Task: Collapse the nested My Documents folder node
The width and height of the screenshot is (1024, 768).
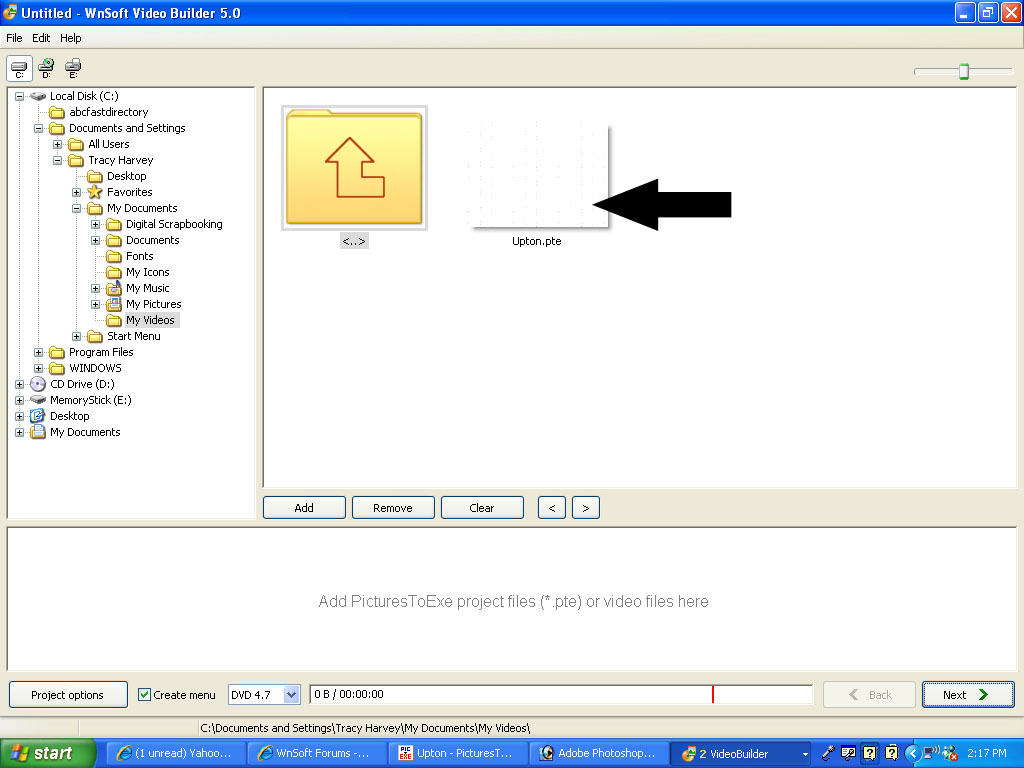Action: (76, 208)
